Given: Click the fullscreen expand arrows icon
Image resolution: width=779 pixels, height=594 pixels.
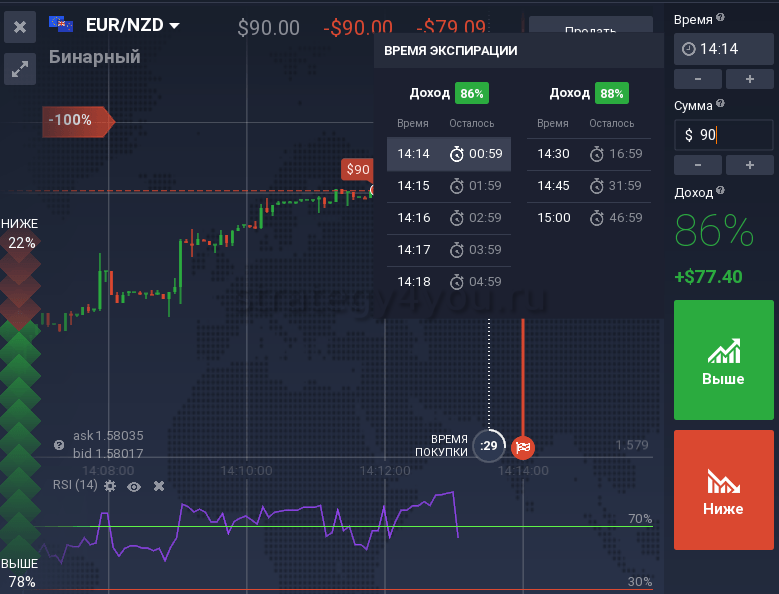Looking at the screenshot, I should (x=20, y=68).
